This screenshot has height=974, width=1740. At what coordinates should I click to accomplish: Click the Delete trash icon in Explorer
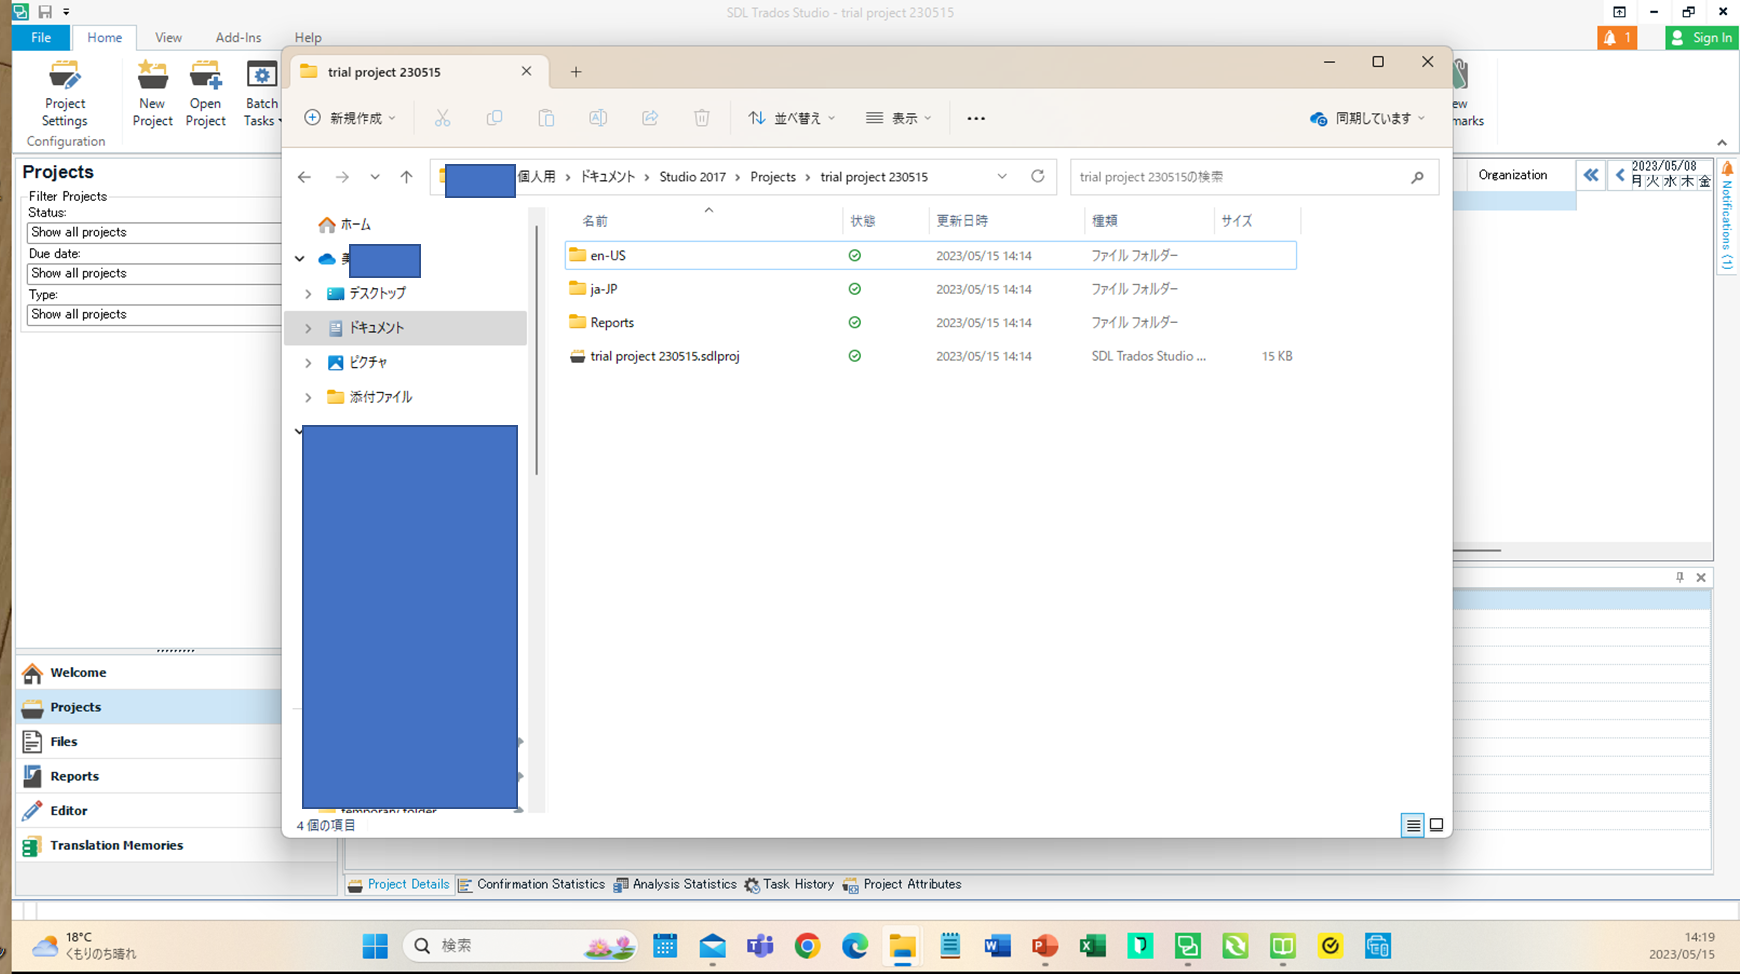coord(702,118)
